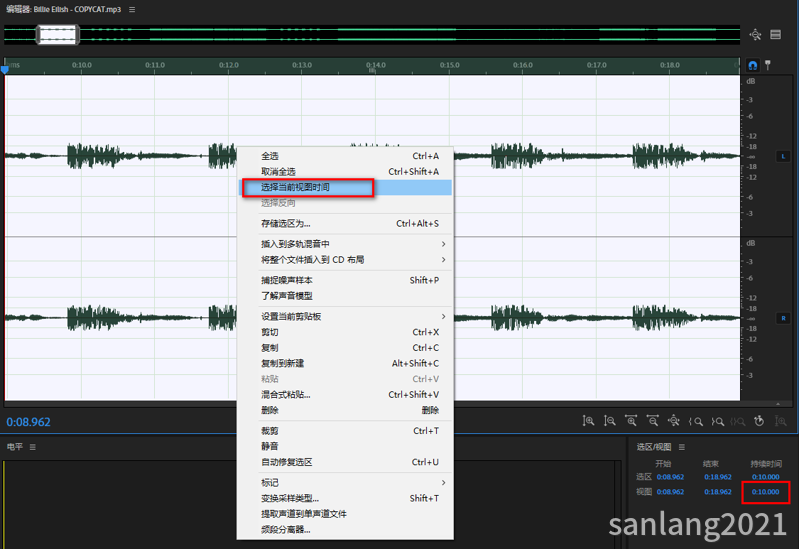The image size is (799, 549).
Task: Select 捕捉噪声样本 menu item
Action: [345, 280]
